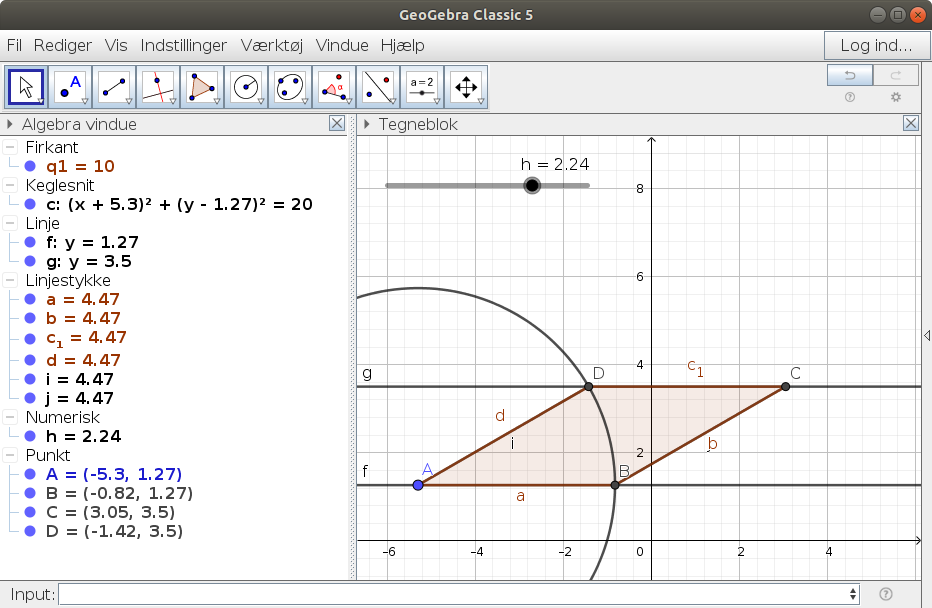Open the toolbar help icon
Image resolution: width=932 pixels, height=608 pixels.
pyautogui.click(x=850, y=97)
